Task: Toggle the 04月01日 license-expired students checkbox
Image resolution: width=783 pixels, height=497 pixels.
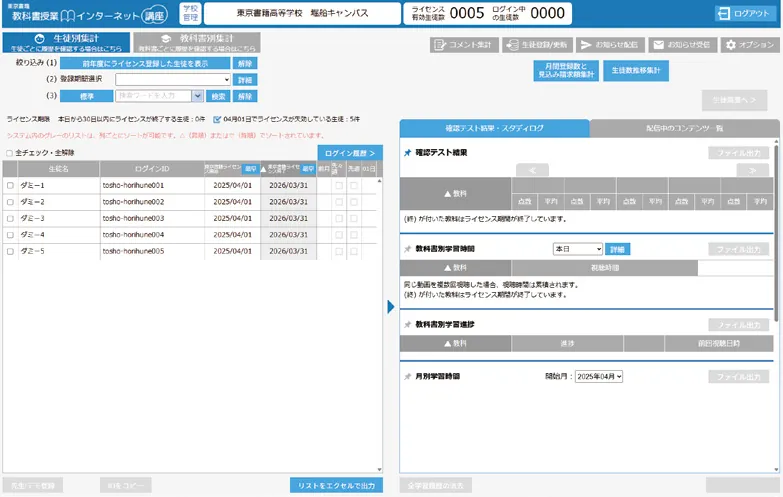Action: point(217,119)
